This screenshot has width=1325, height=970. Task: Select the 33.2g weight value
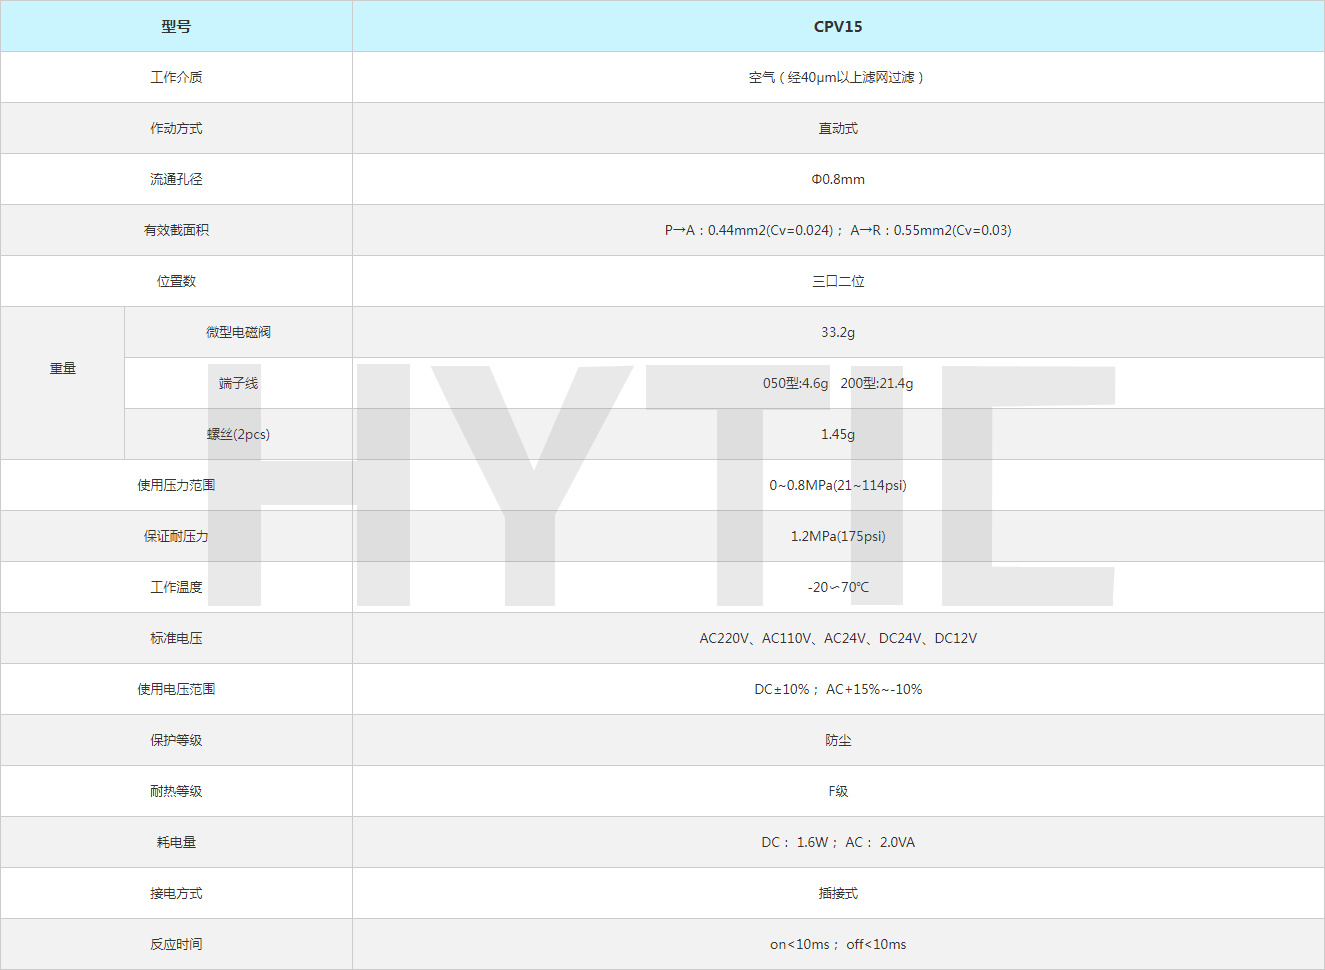838,332
